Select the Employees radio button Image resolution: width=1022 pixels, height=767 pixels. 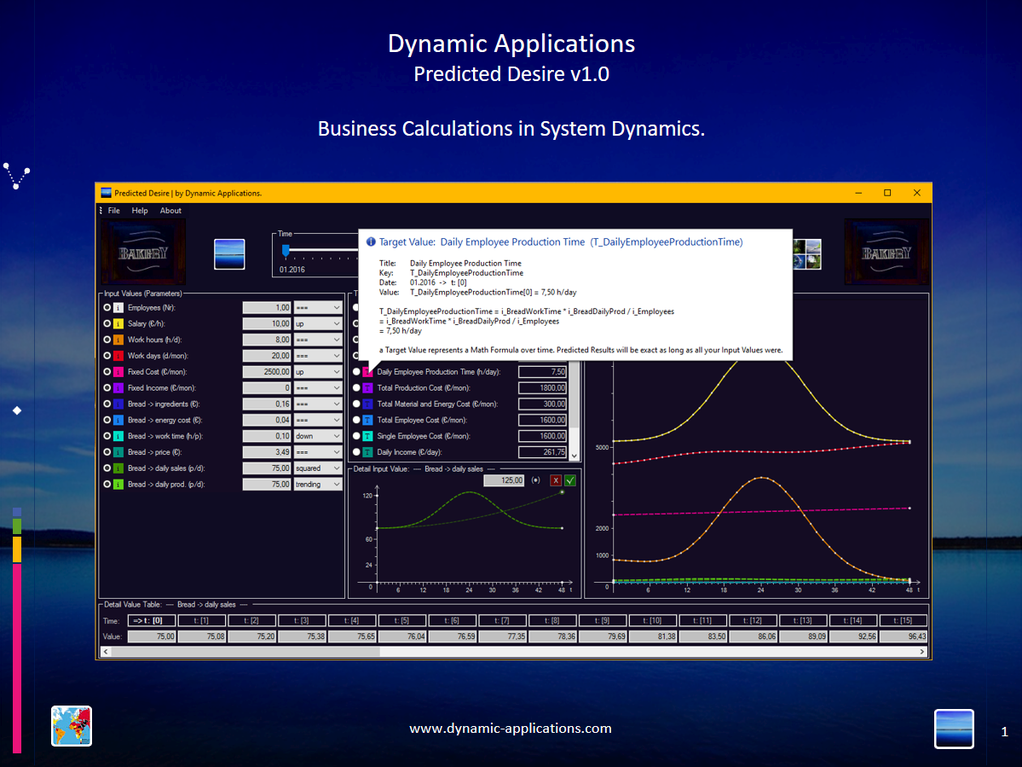107,308
